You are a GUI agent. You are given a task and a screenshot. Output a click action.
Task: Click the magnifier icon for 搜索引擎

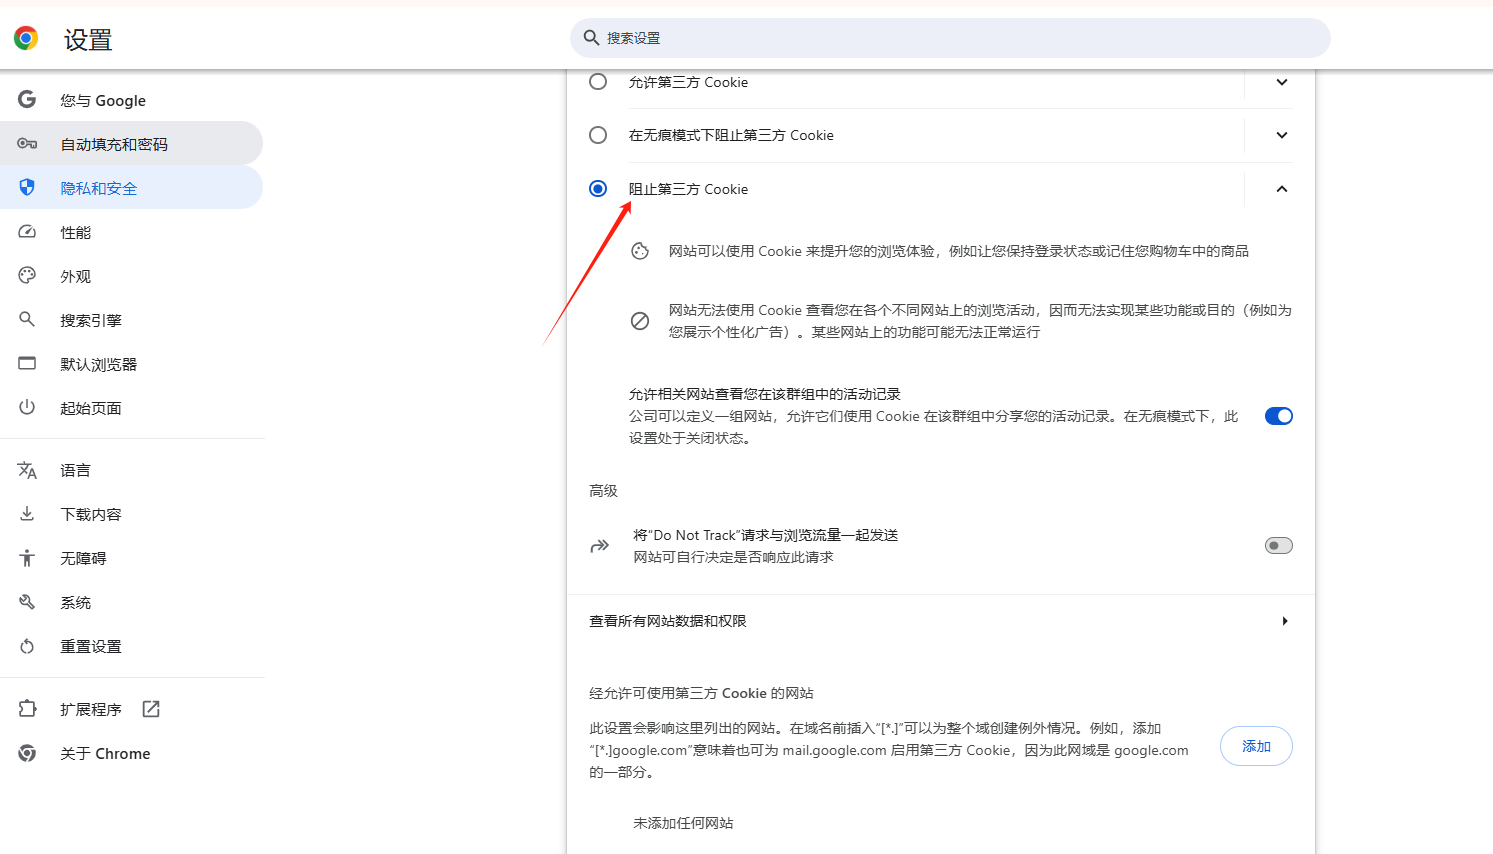(x=27, y=319)
